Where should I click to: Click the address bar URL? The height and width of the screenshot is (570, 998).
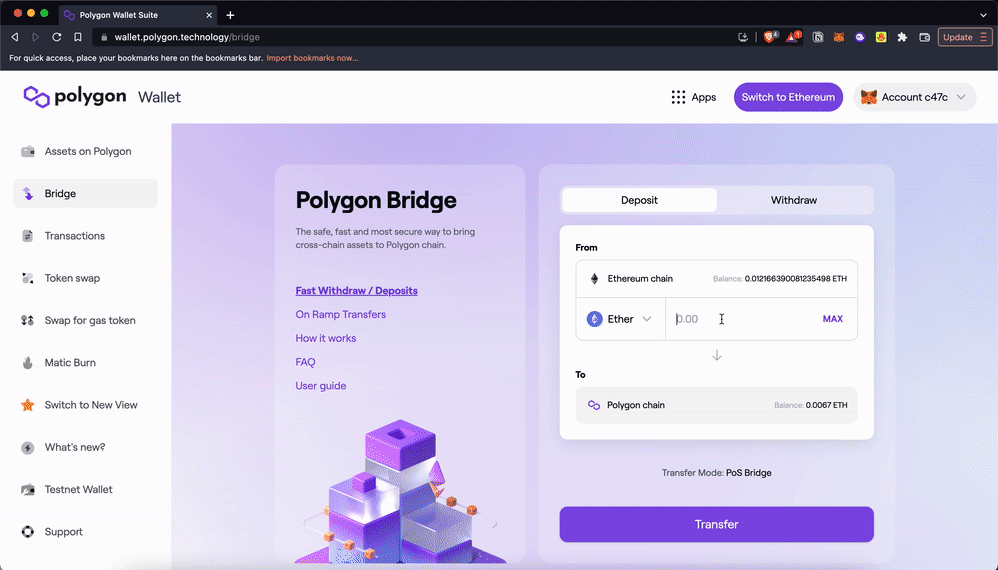click(187, 37)
